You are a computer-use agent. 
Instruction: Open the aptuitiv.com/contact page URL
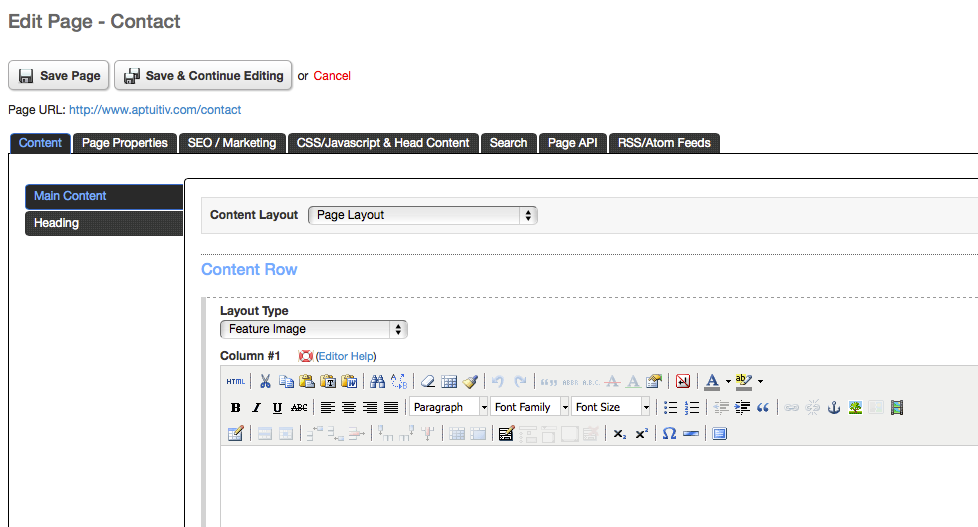coord(155,110)
